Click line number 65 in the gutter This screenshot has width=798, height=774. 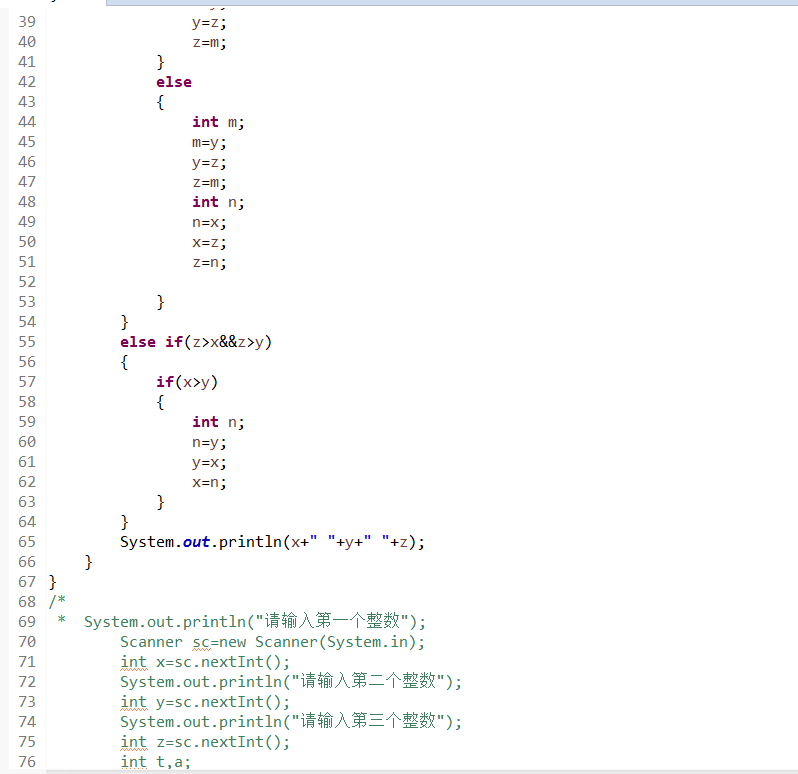click(27, 542)
